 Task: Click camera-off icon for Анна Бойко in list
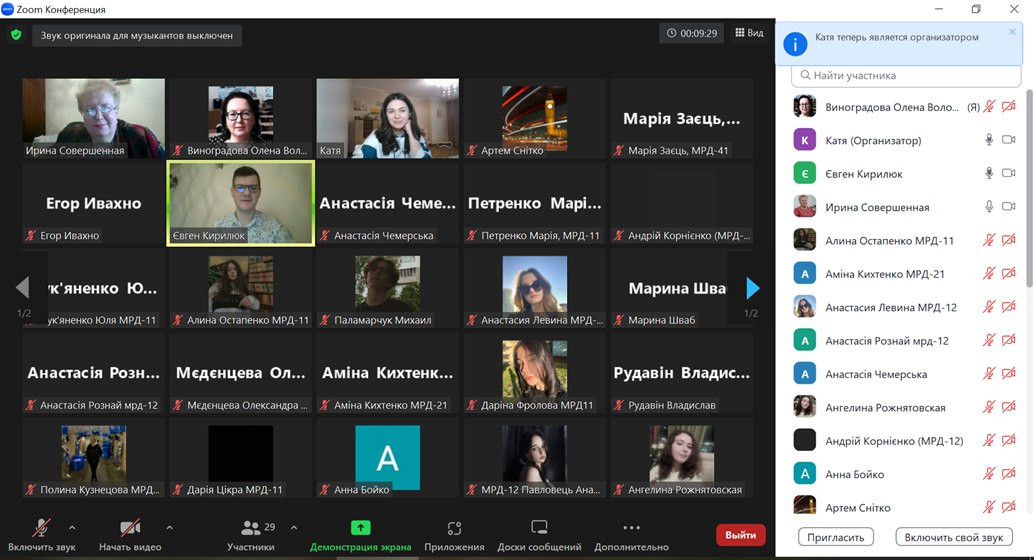pyautogui.click(x=1008, y=474)
